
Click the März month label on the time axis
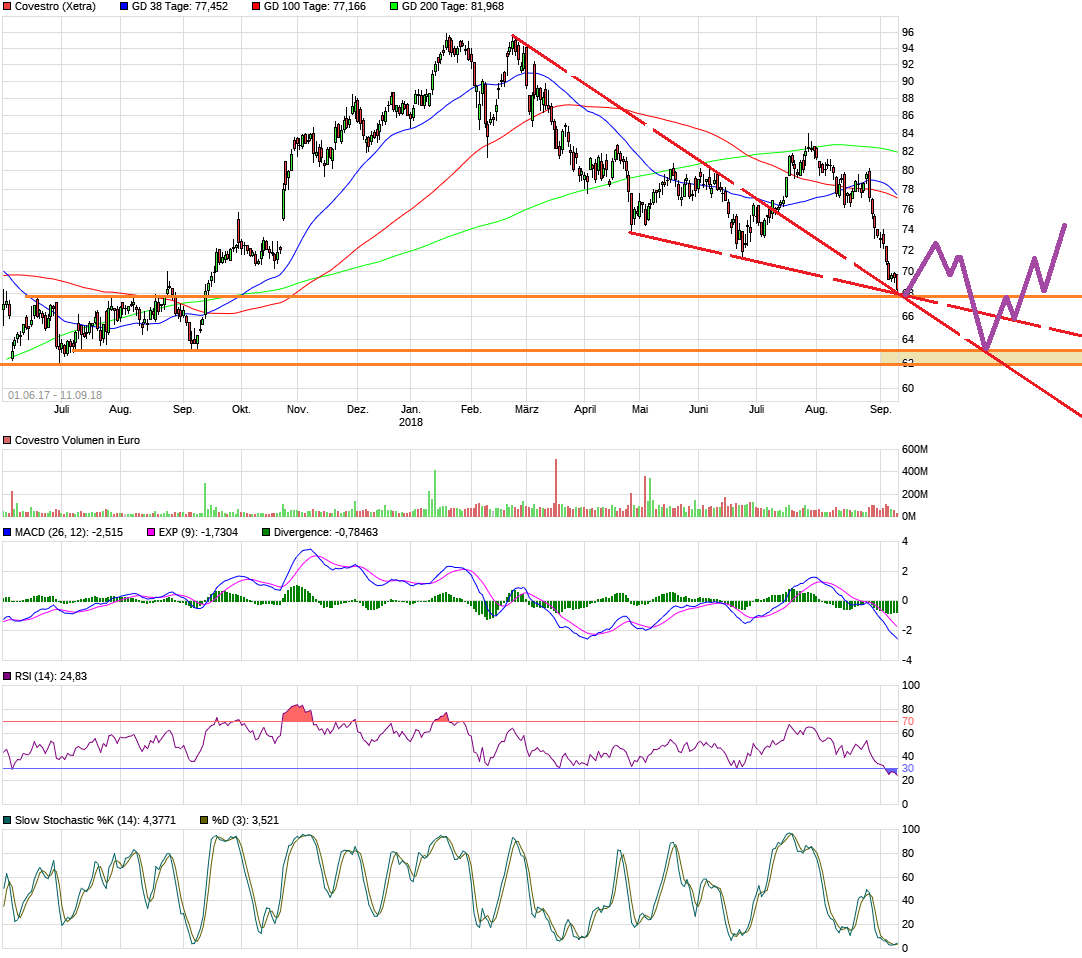pos(526,409)
